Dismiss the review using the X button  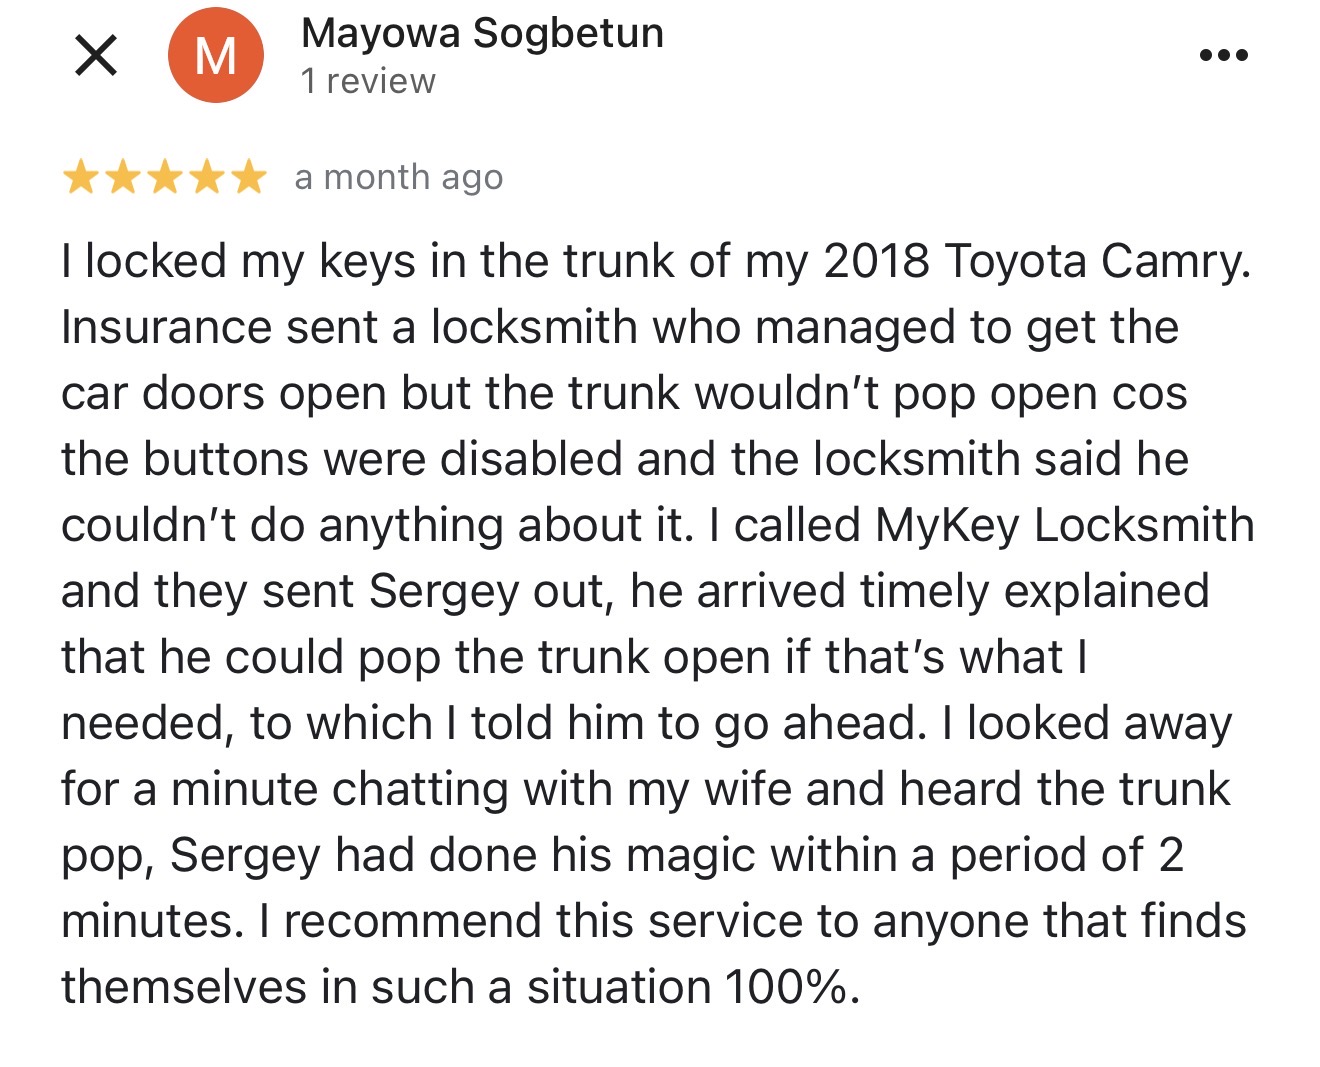coord(95,55)
